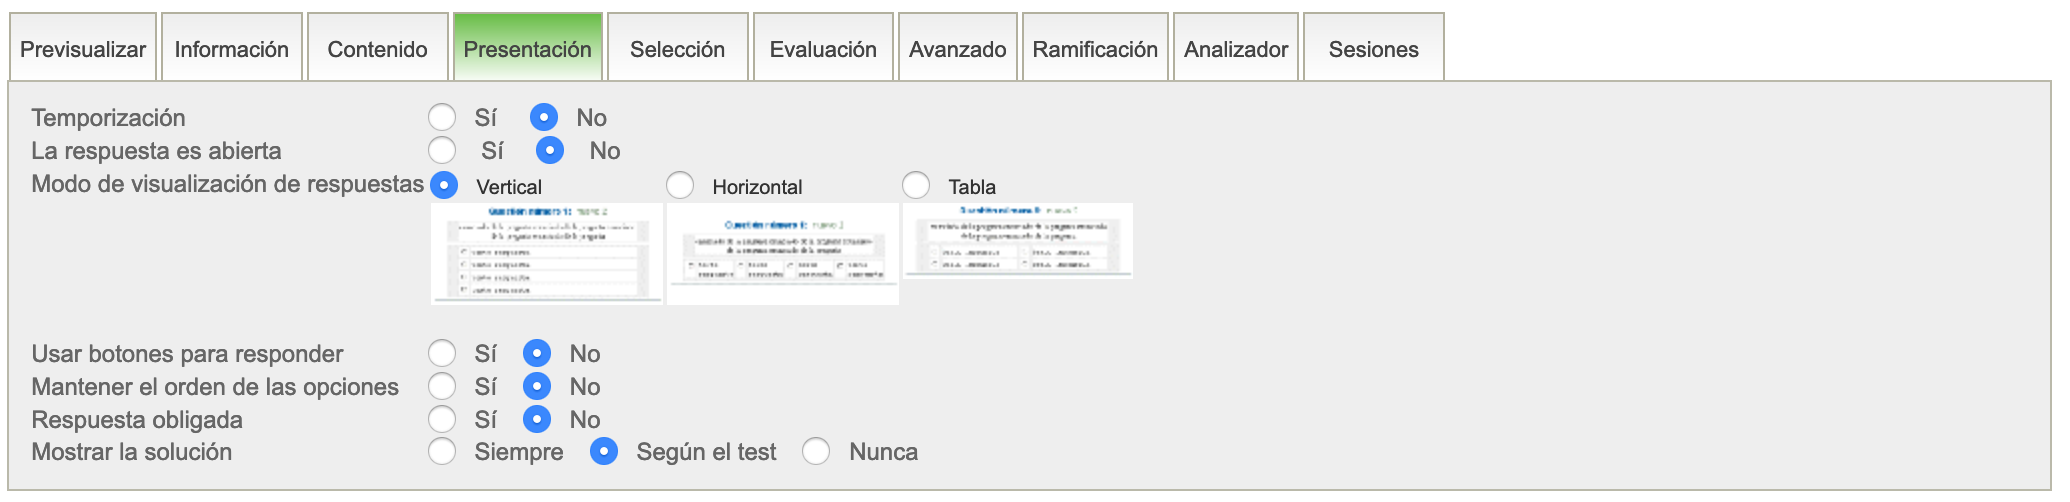Image resolution: width=2070 pixels, height=502 pixels.
Task: Open the Selección tab
Action: click(x=677, y=49)
